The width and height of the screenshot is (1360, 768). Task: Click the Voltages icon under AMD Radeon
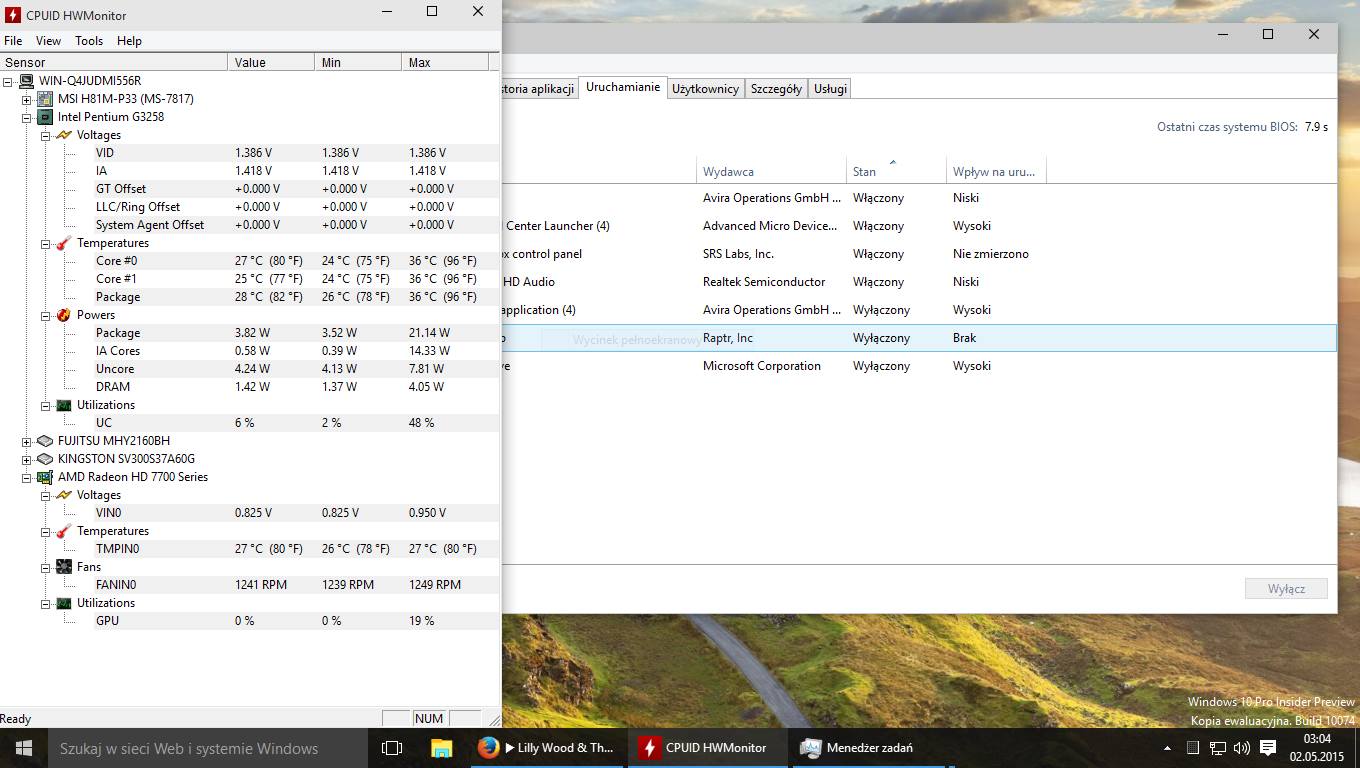pyautogui.click(x=64, y=495)
